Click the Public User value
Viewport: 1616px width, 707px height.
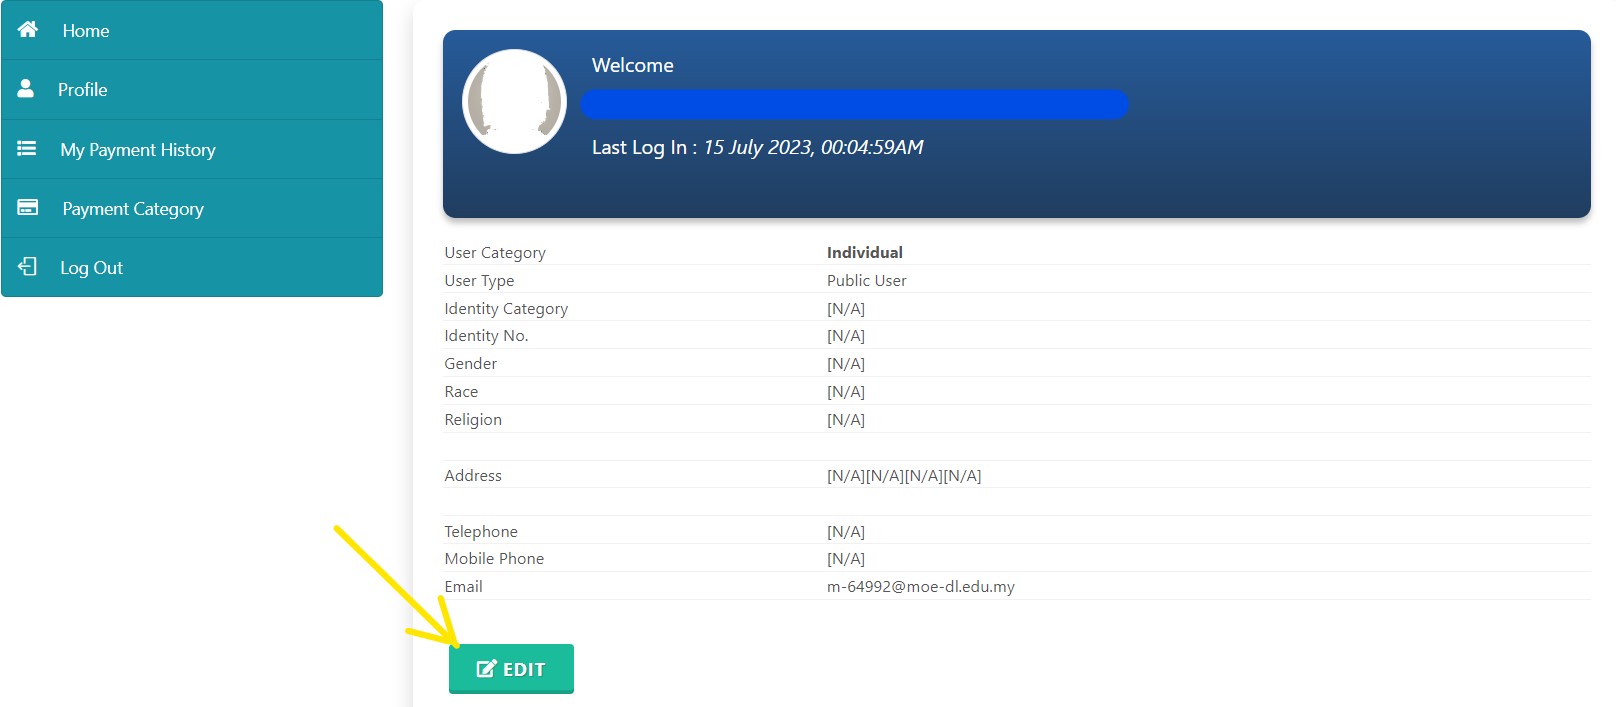click(x=866, y=281)
